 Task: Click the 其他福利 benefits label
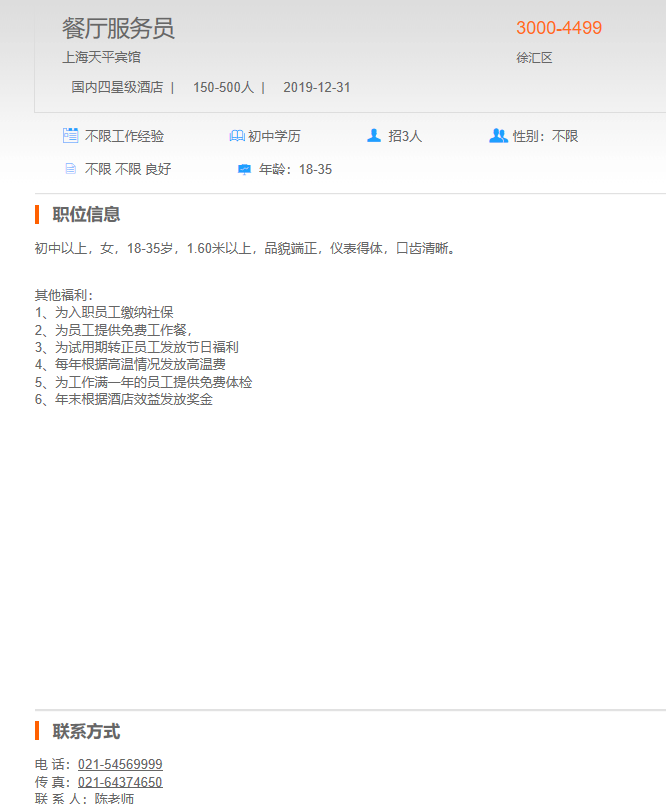click(63, 295)
